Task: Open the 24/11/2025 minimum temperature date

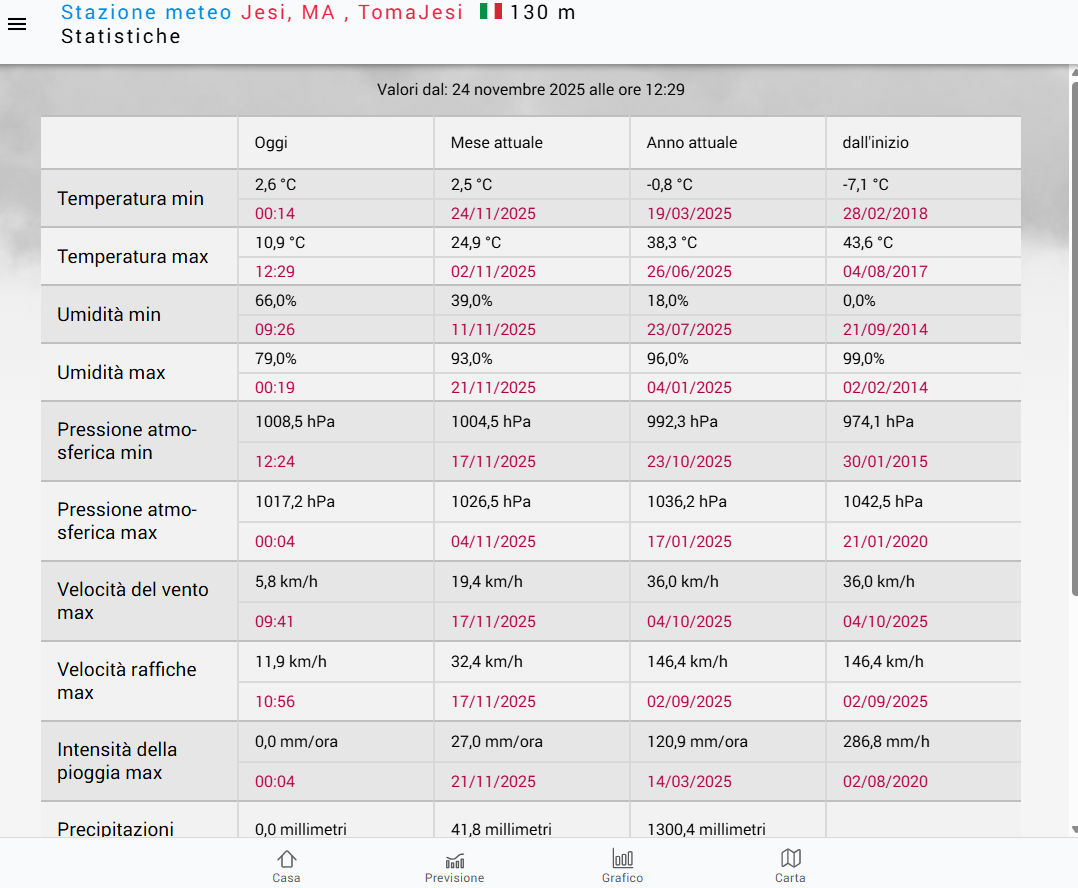Action: [x=493, y=213]
